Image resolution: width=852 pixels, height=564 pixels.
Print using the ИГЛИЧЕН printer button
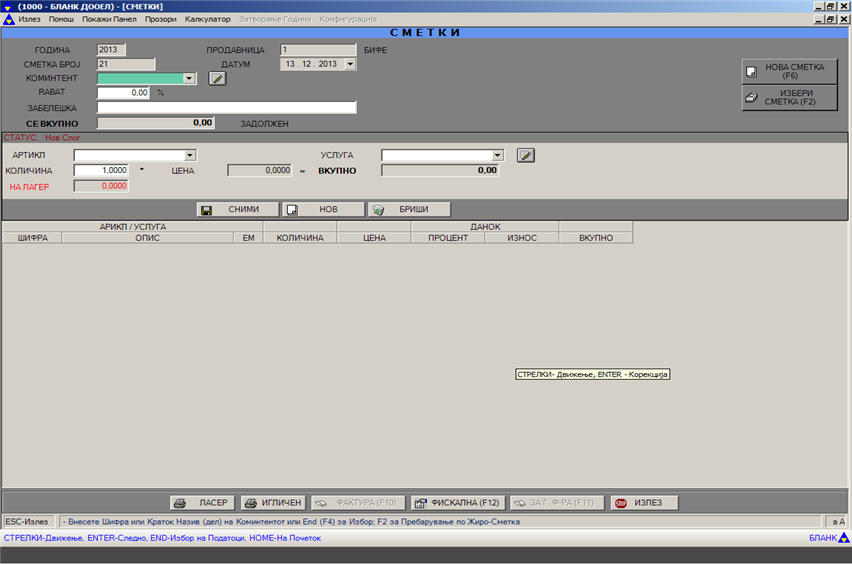pos(272,503)
